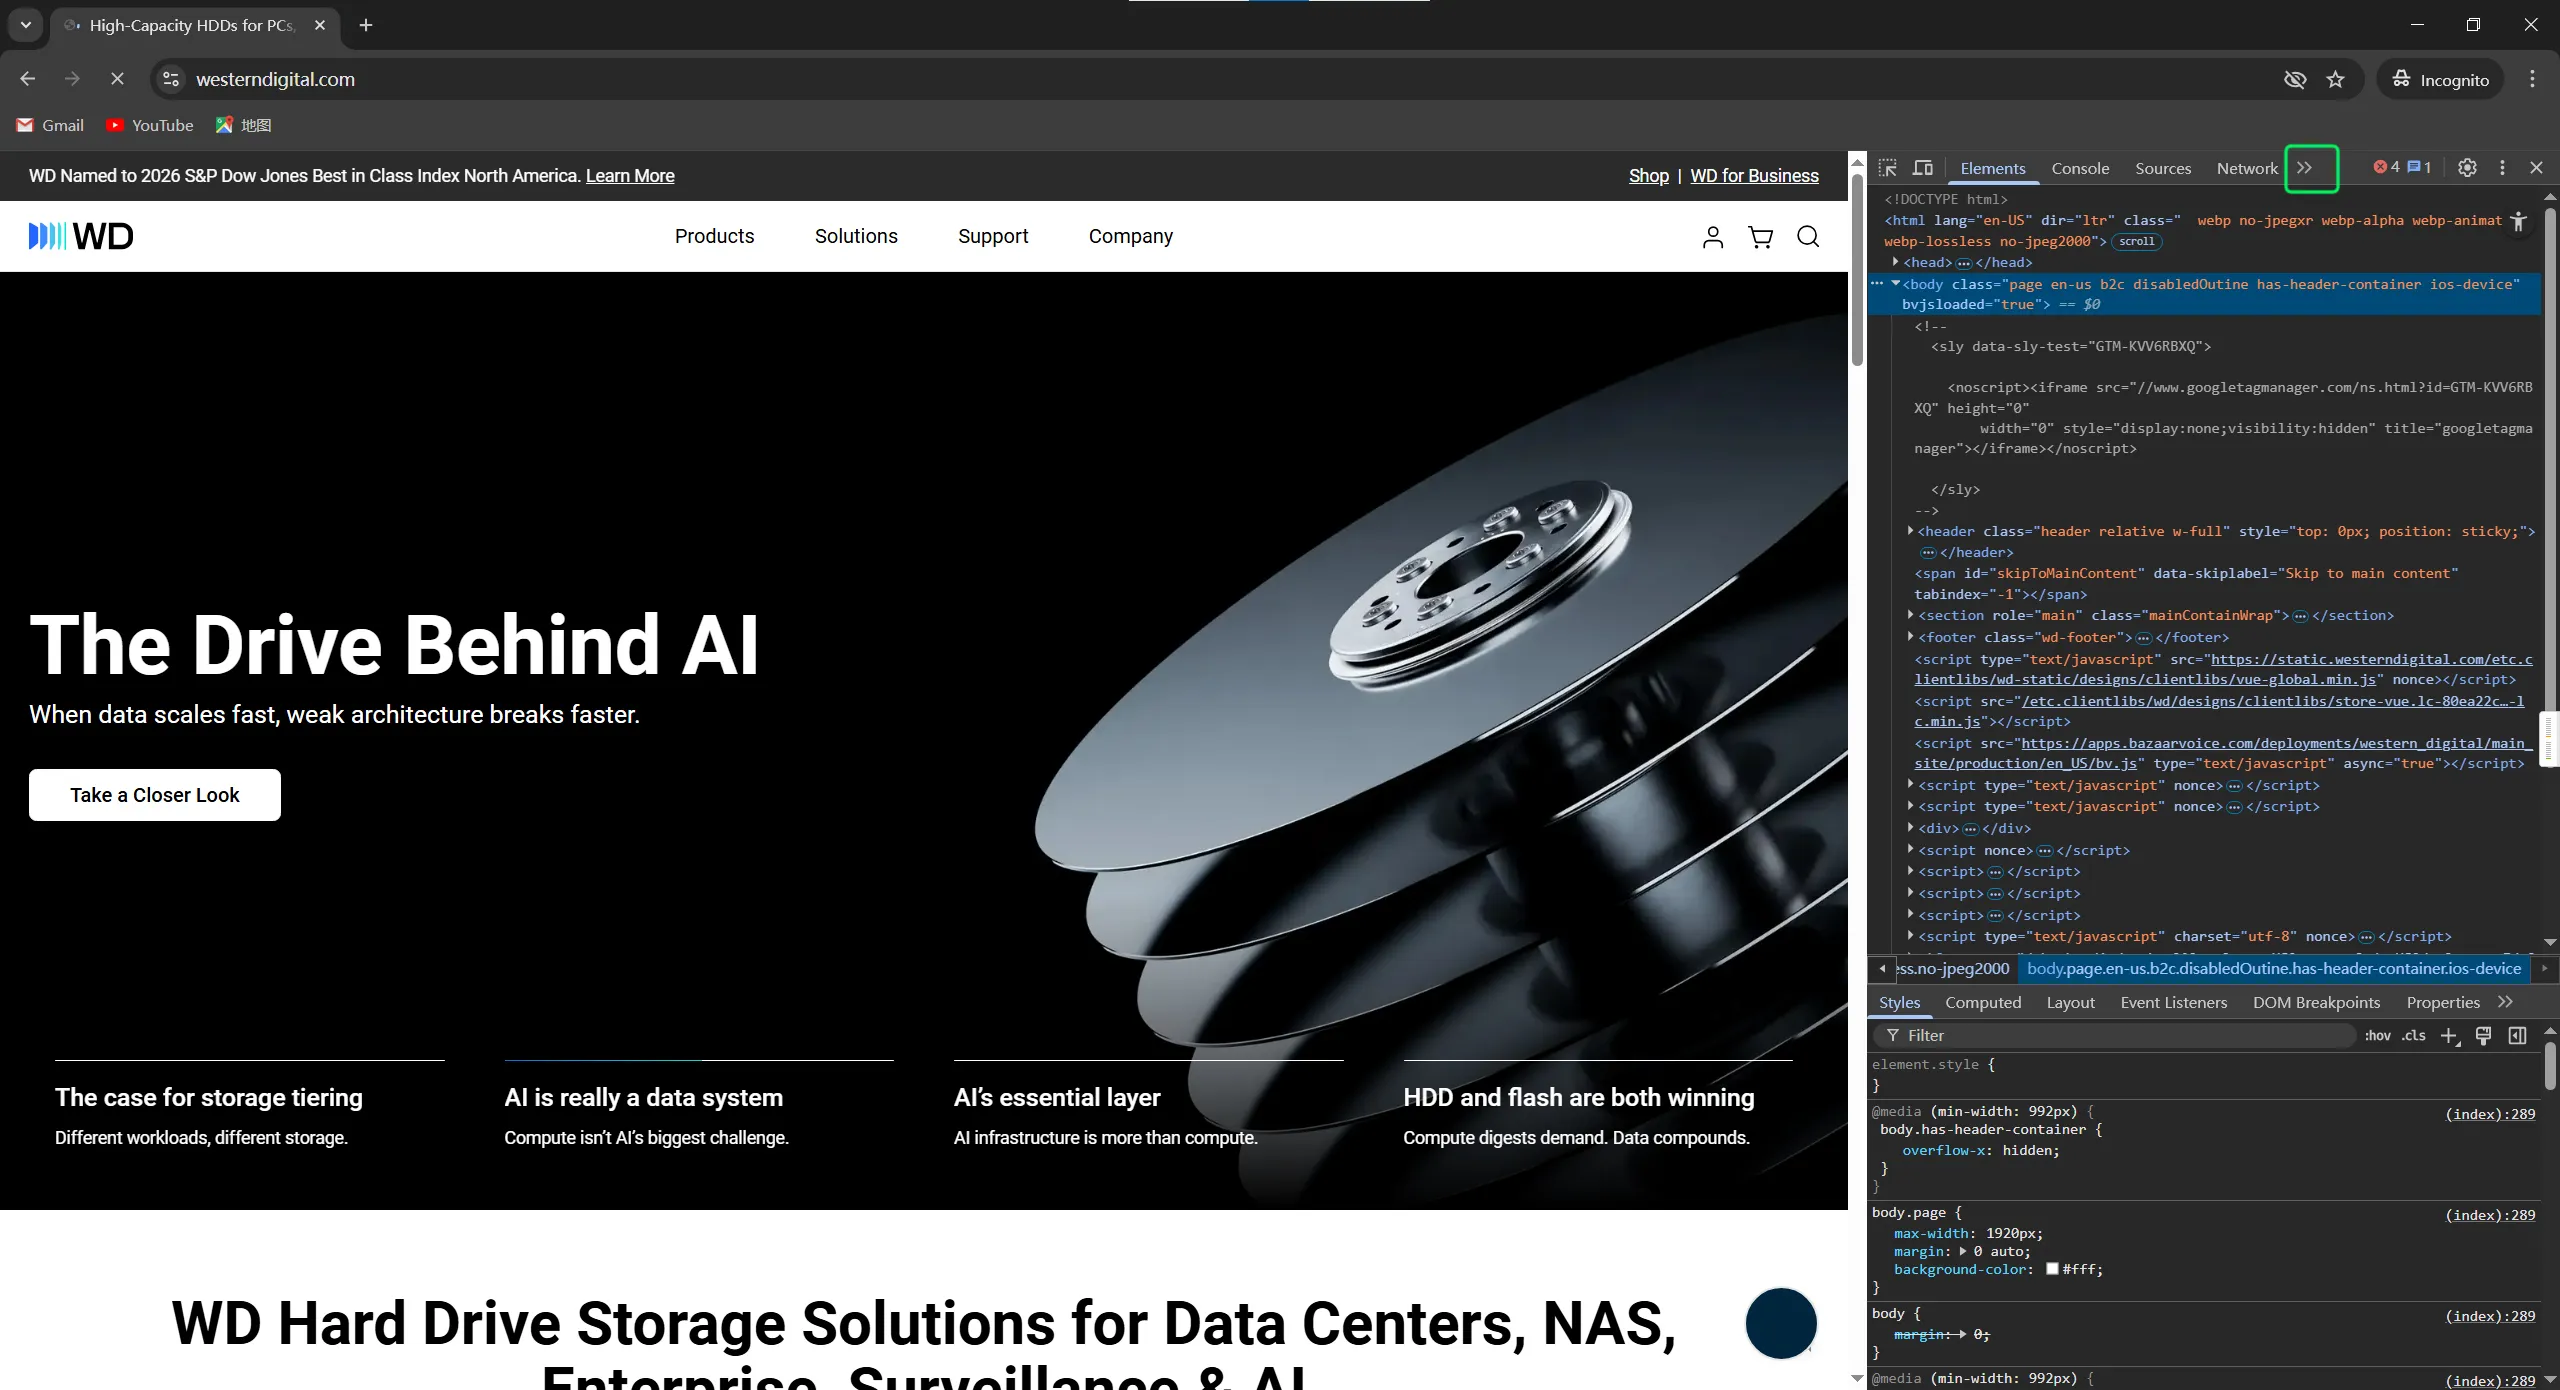2560x1390 pixels.
Task: Collapse the body element node
Action: click(1895, 284)
